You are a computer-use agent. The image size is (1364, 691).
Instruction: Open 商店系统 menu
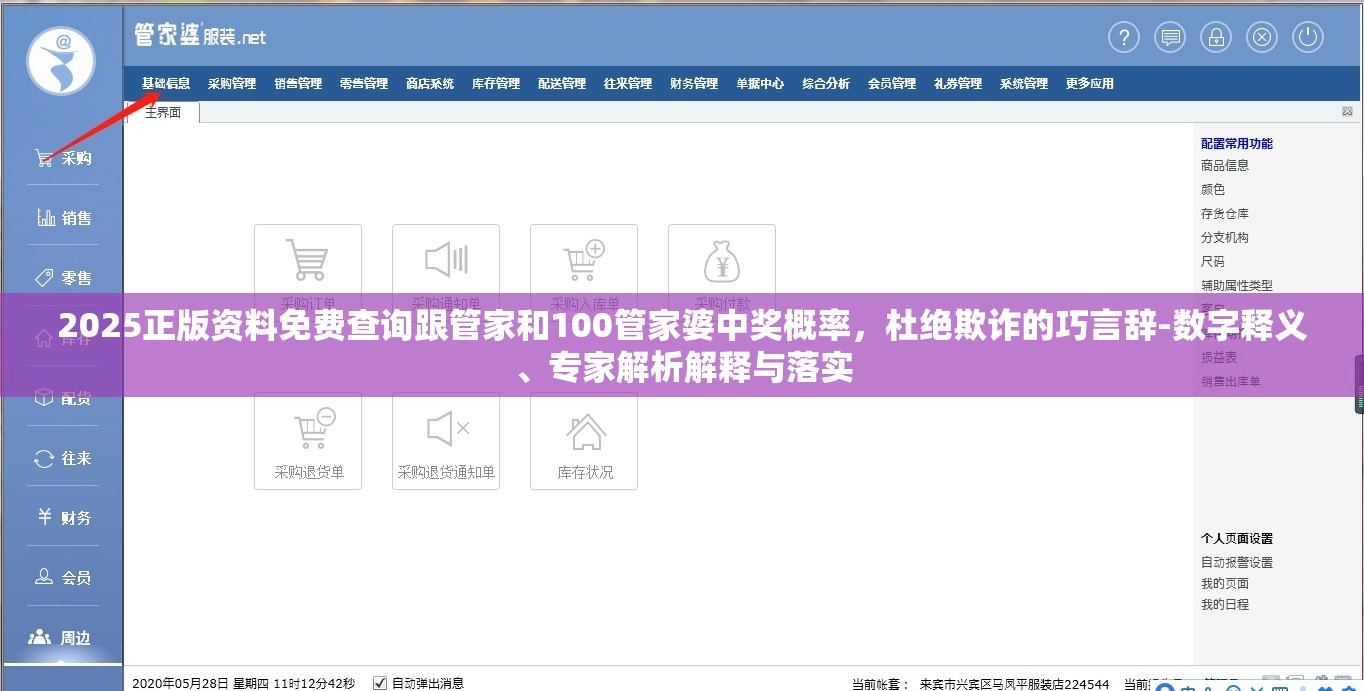[430, 84]
